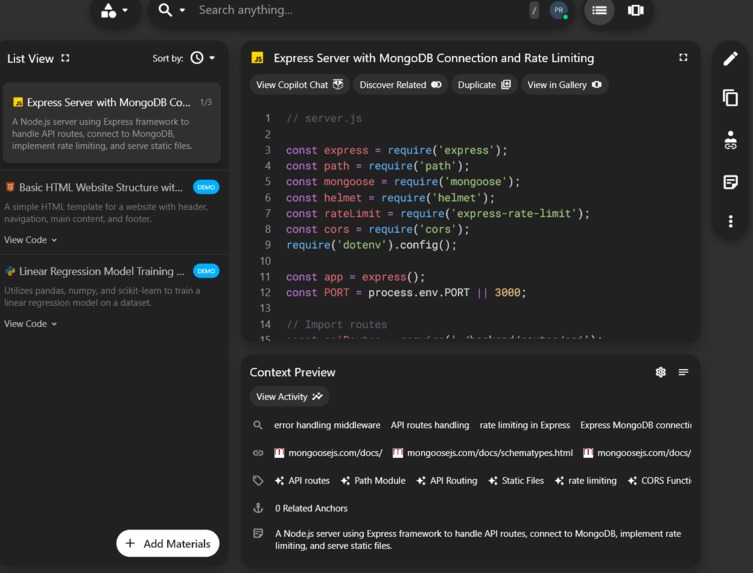This screenshot has width=753, height=573.
Task: Duplicate the snippet
Action: point(484,85)
